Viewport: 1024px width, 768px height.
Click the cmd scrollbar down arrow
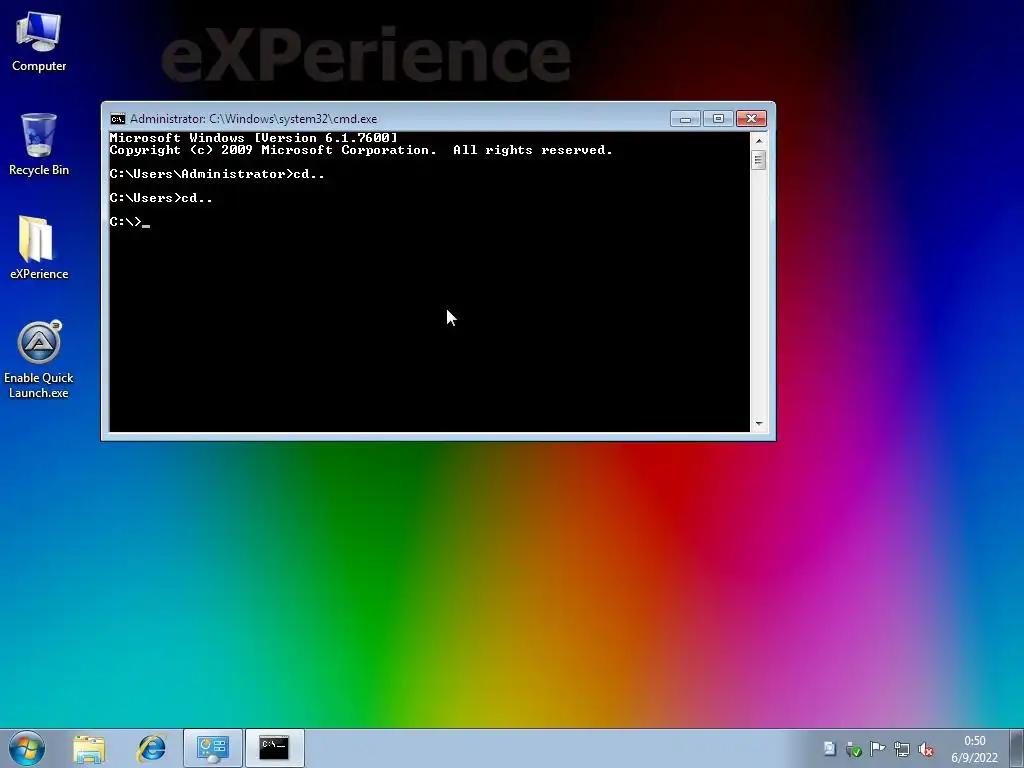[x=758, y=424]
